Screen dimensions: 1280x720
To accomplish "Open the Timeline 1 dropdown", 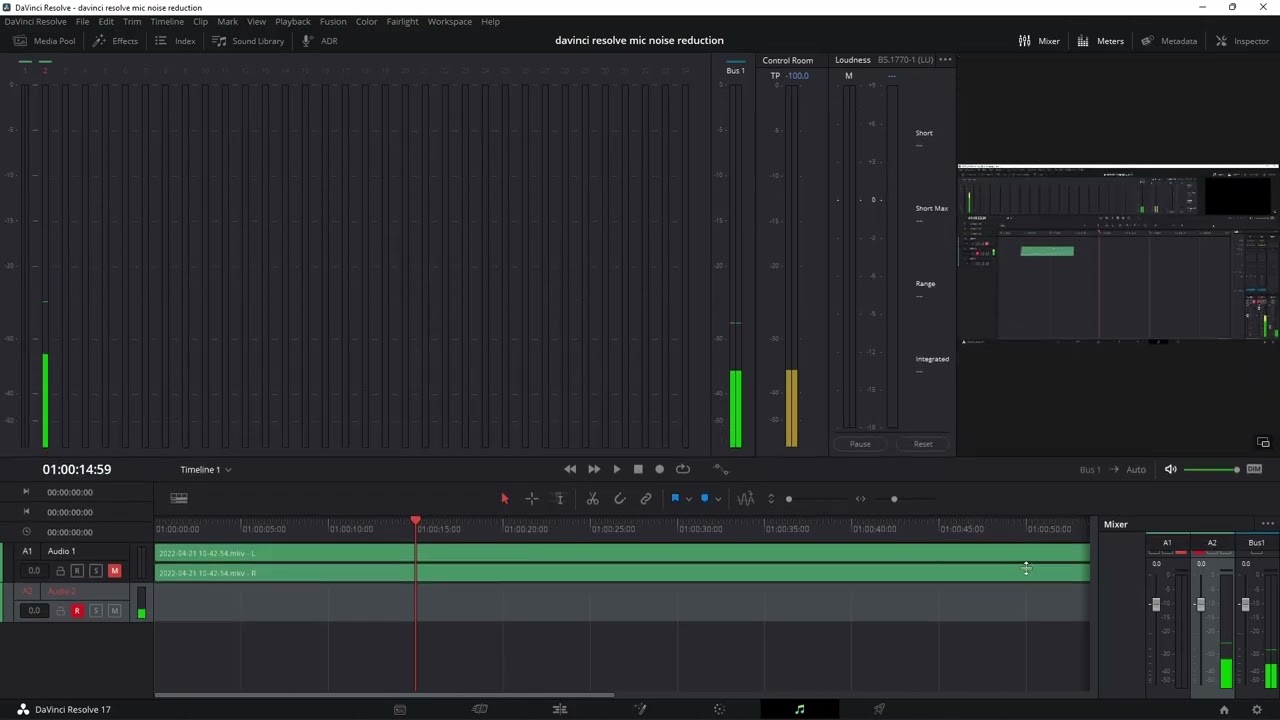I will 205,469.
